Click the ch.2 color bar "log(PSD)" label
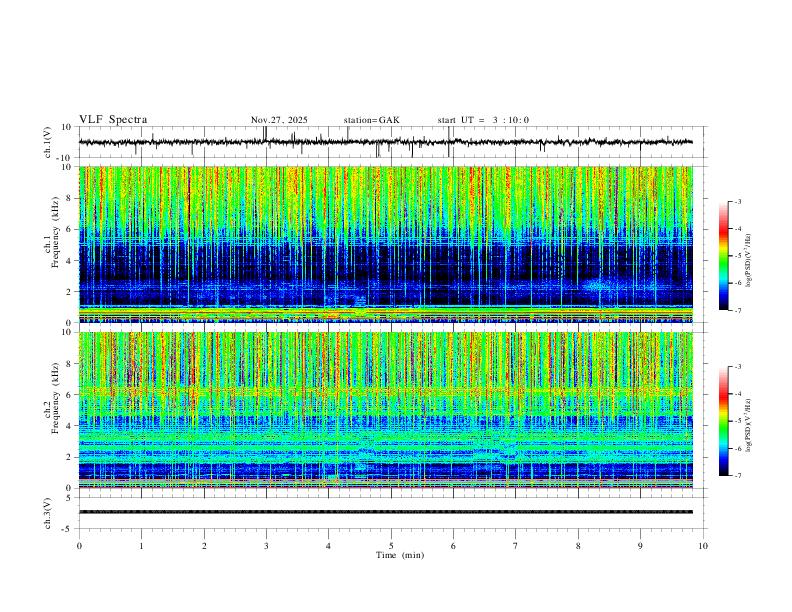The height and width of the screenshot is (612, 792). pos(749,425)
